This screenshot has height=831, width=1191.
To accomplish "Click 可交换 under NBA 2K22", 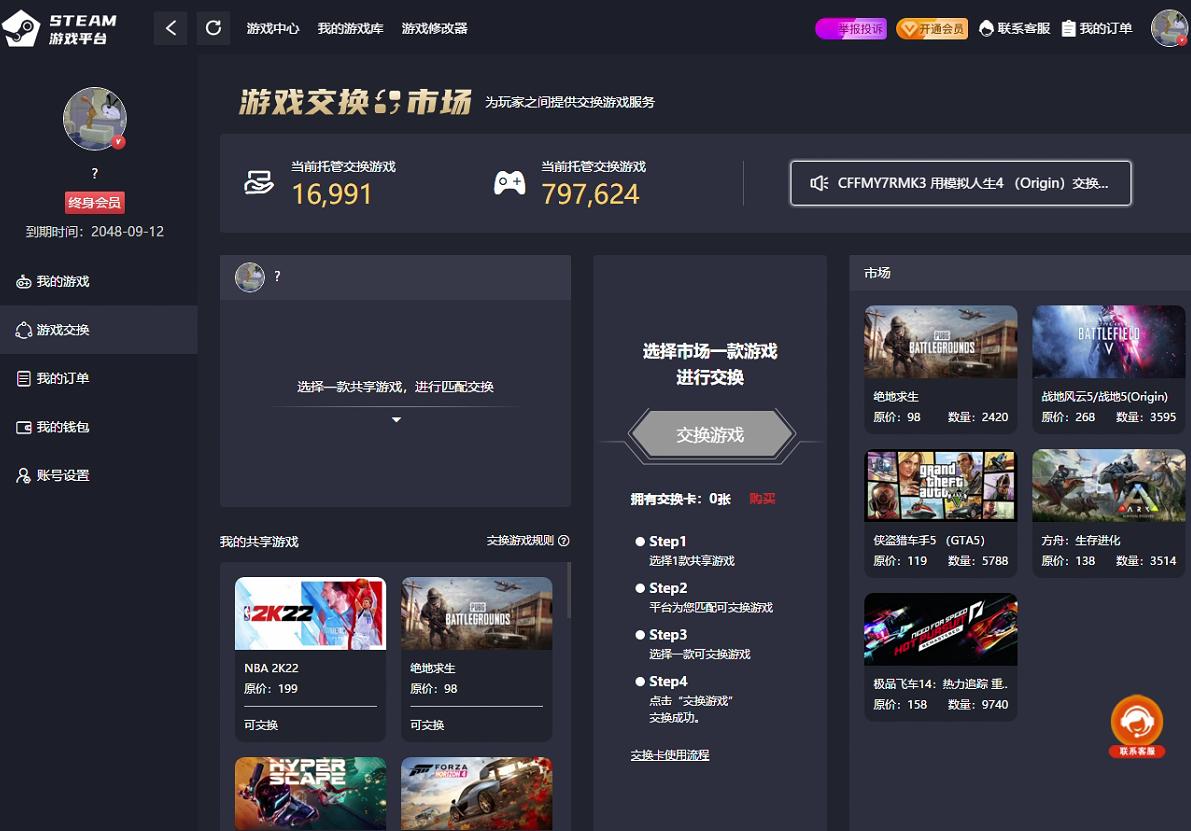I will pyautogui.click(x=261, y=725).
